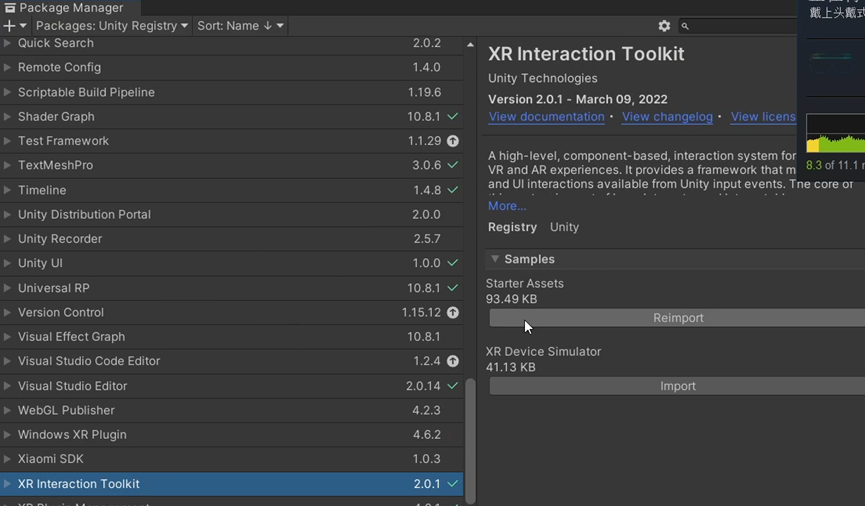865x506 pixels.
Task: Select the Visual Studio Editor package
Action: (x=232, y=386)
